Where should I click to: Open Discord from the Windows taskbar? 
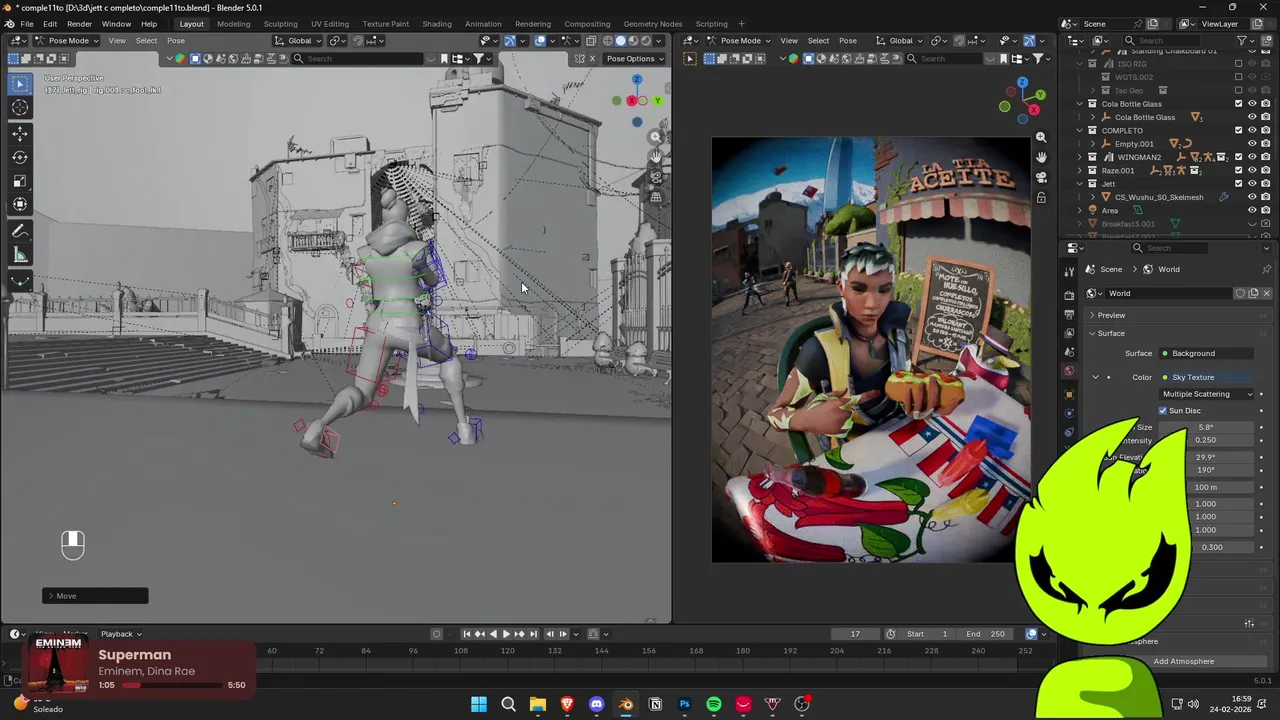click(x=597, y=704)
